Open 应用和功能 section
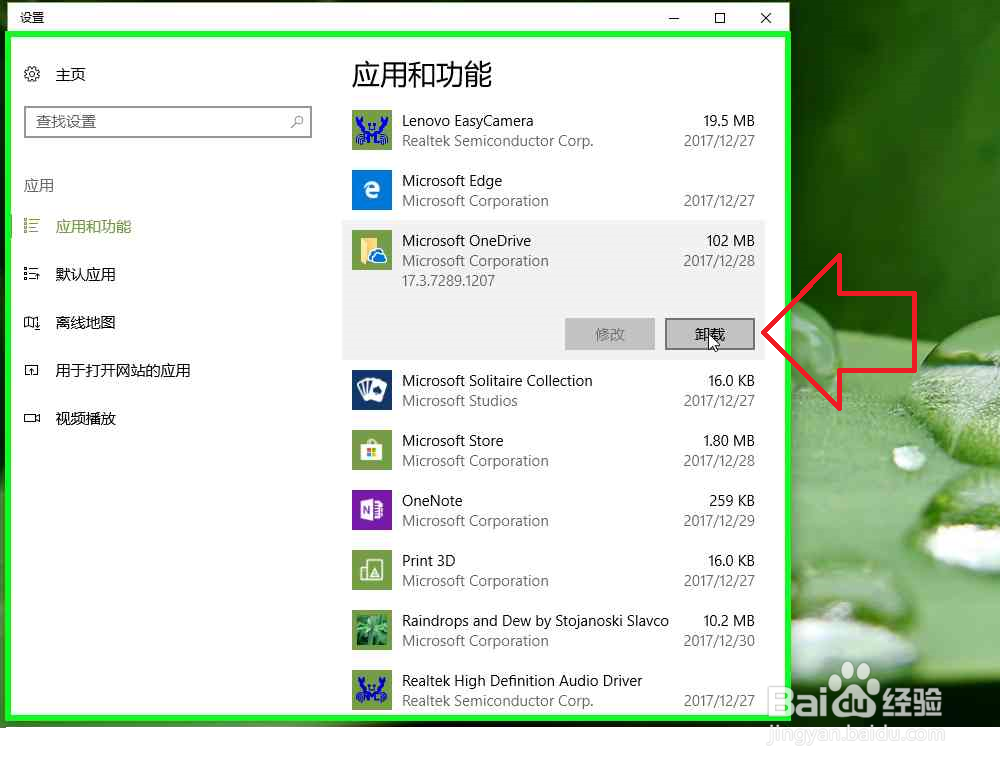This screenshot has height=768, width=1000. point(93,226)
